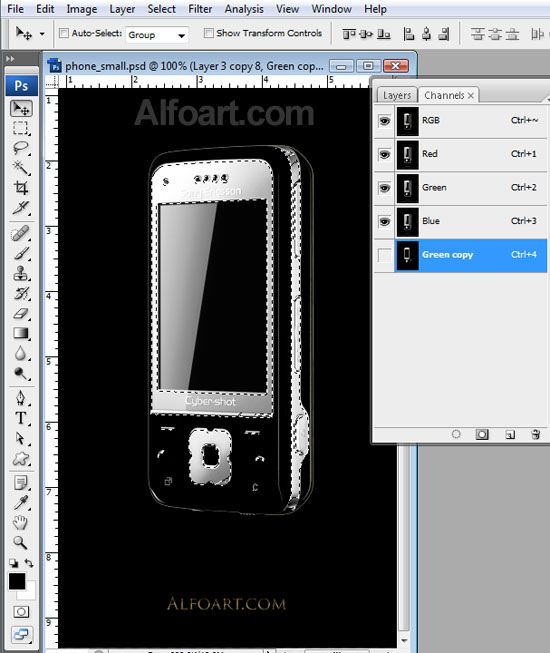Select the Eraser tool
This screenshot has width=550, height=653.
(21, 313)
